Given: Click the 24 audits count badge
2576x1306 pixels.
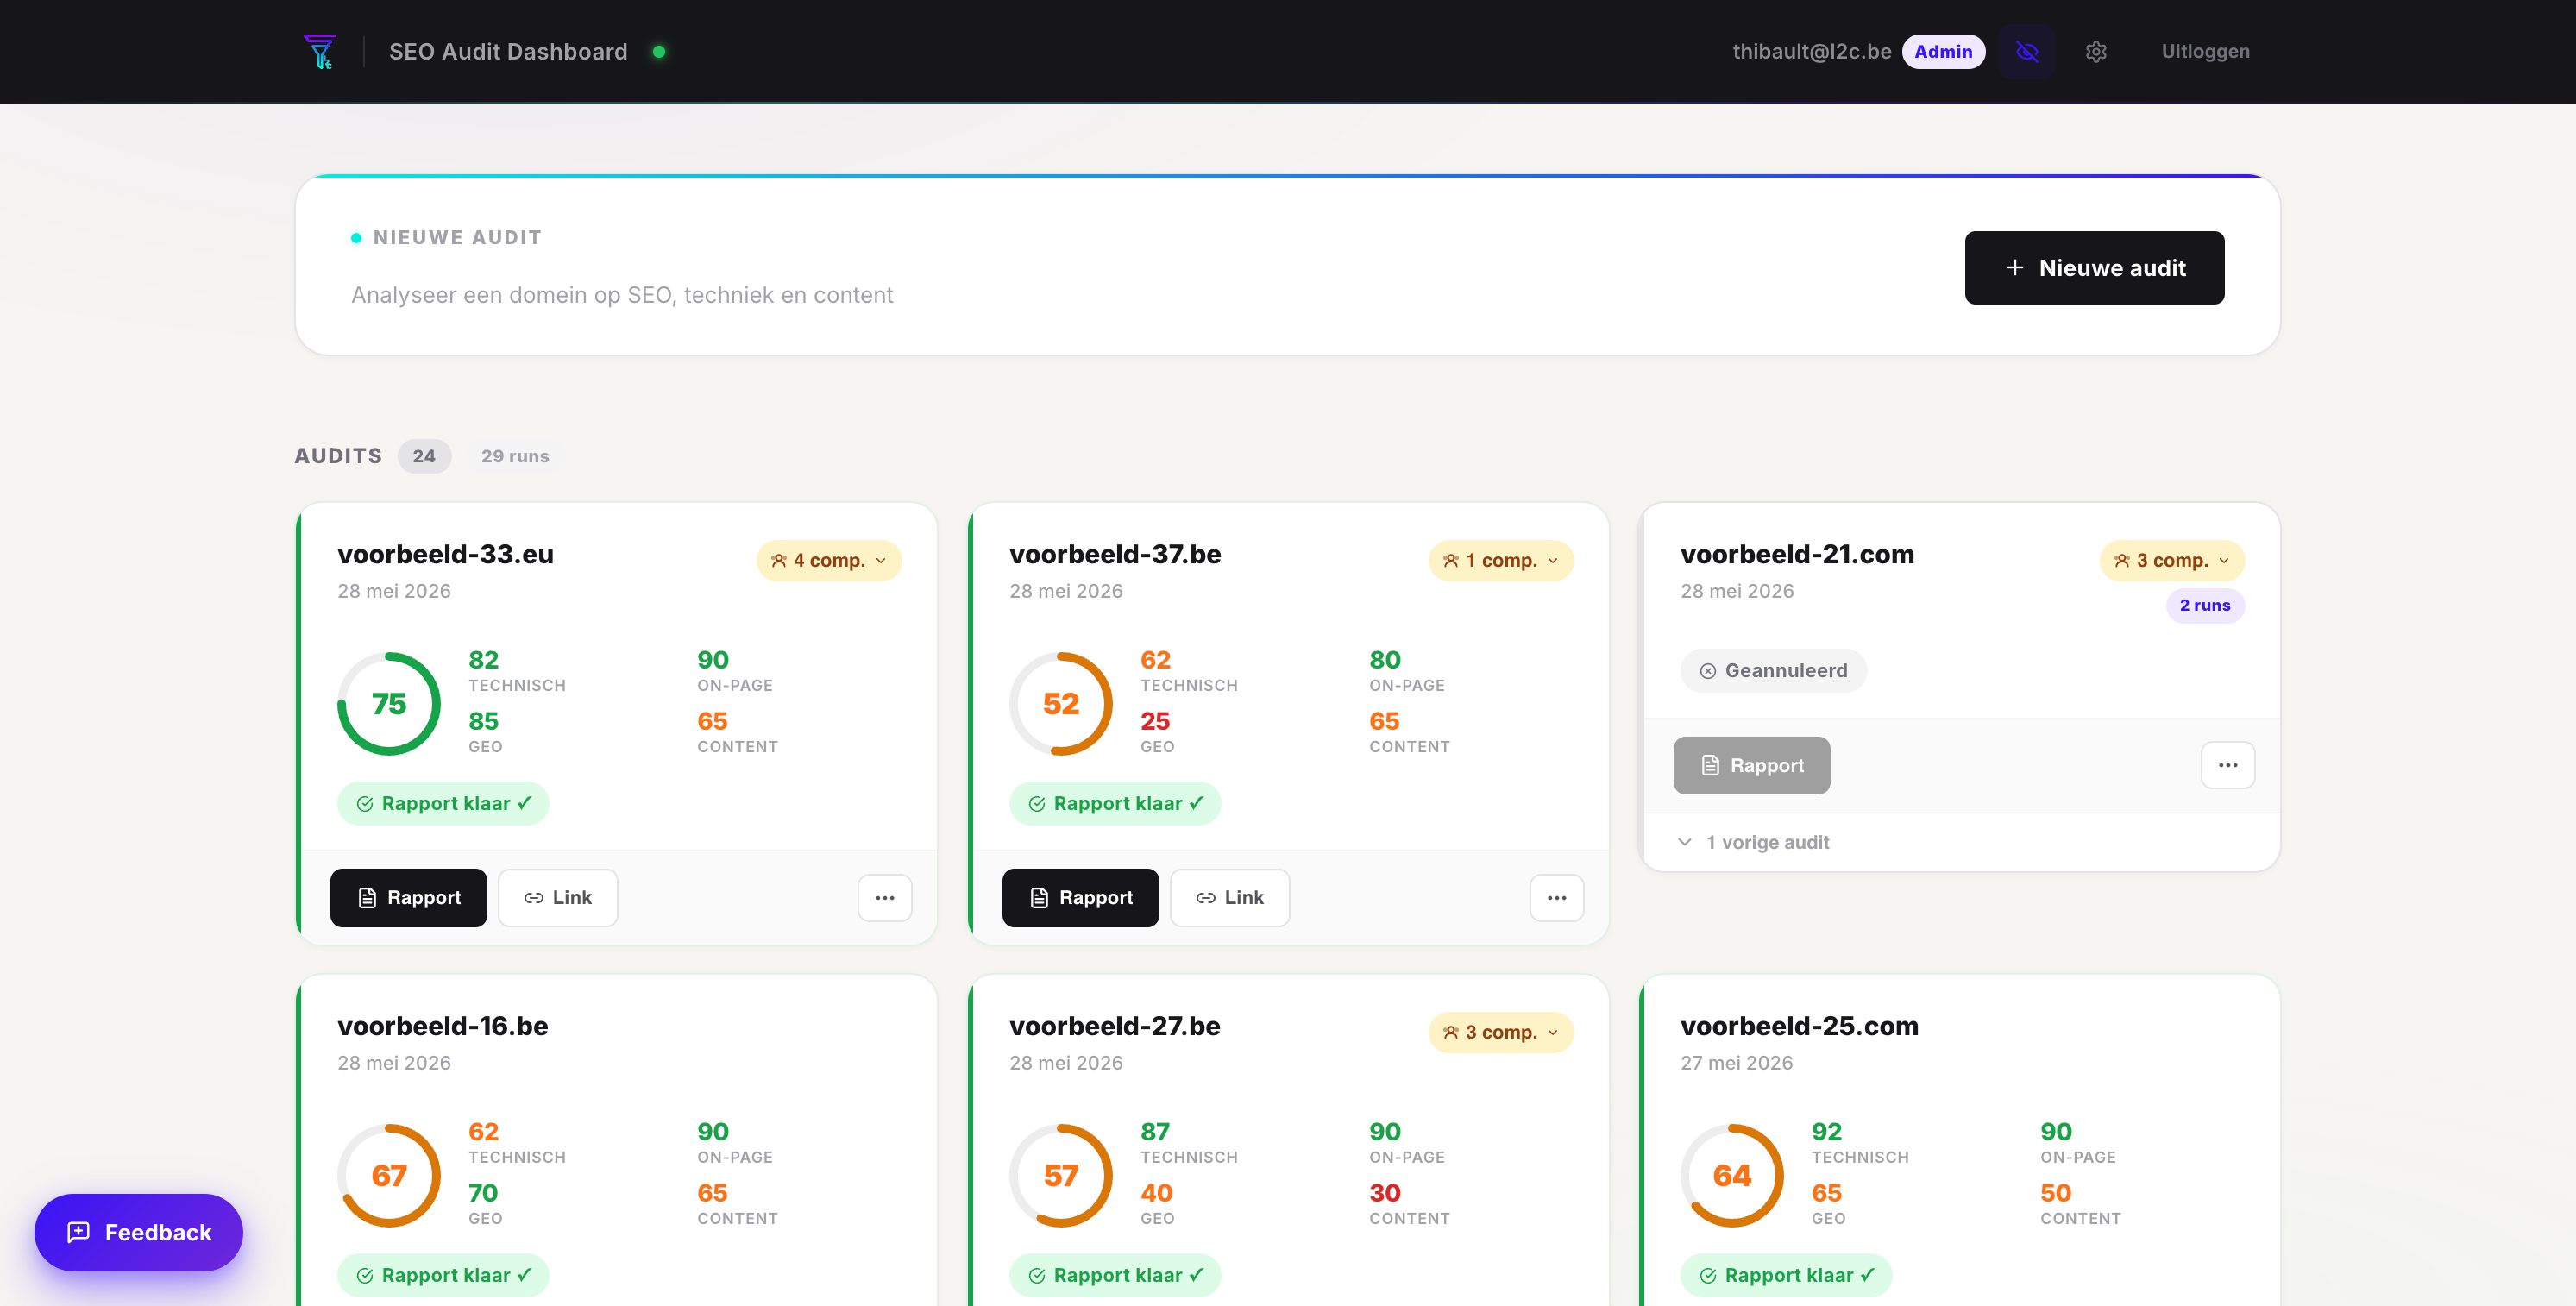Looking at the screenshot, I should 424,456.
